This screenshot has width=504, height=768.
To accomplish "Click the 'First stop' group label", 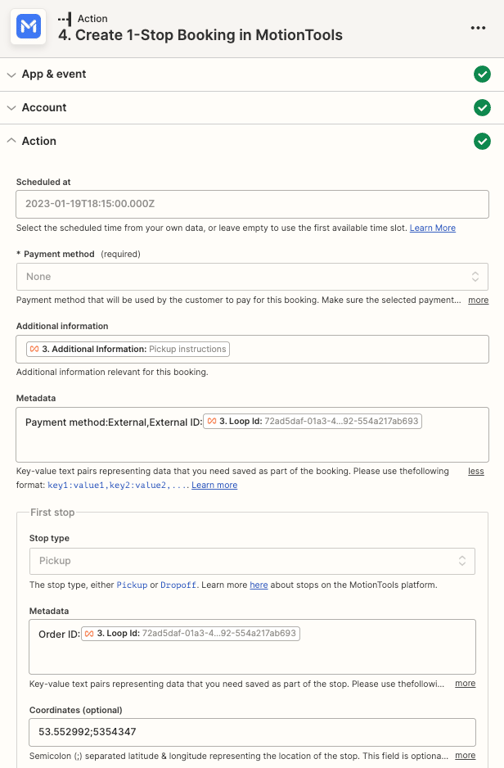I will [x=52, y=512].
